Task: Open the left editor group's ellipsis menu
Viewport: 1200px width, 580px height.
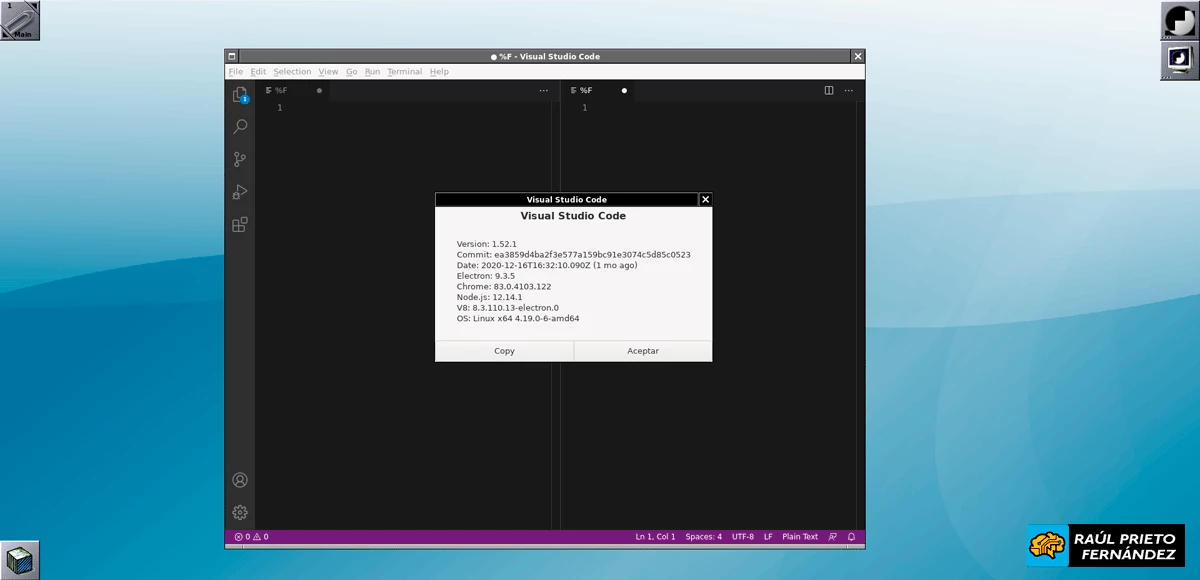Action: coord(543,90)
